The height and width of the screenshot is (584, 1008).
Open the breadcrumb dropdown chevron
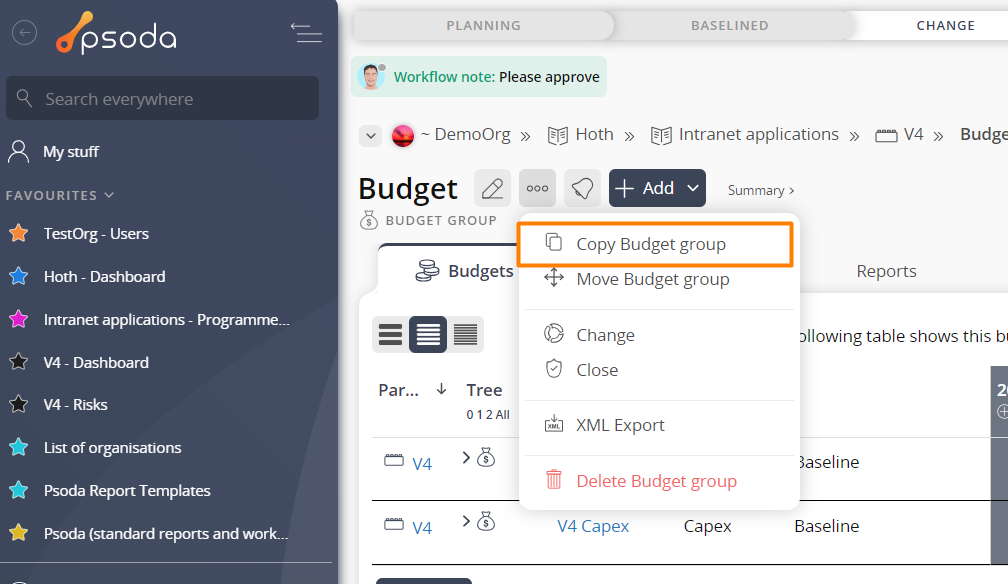point(370,136)
